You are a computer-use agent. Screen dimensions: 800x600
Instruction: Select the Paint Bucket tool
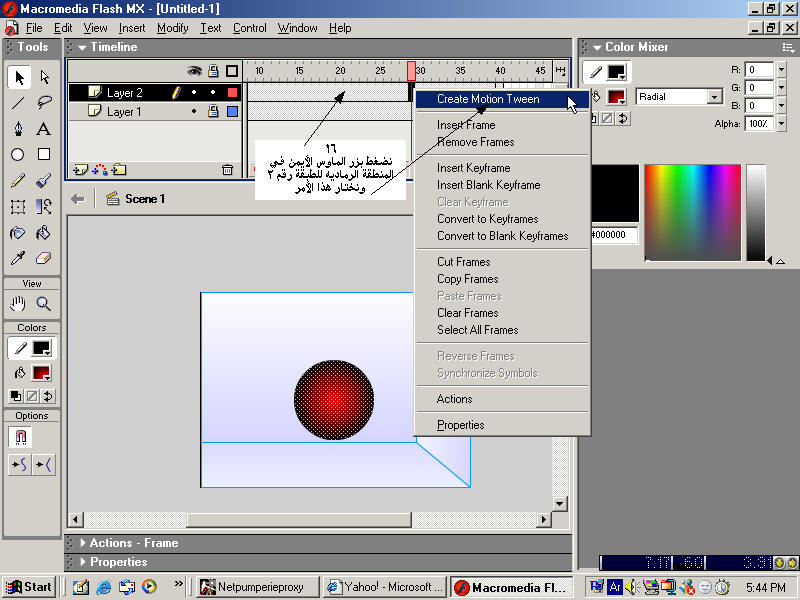click(x=44, y=233)
